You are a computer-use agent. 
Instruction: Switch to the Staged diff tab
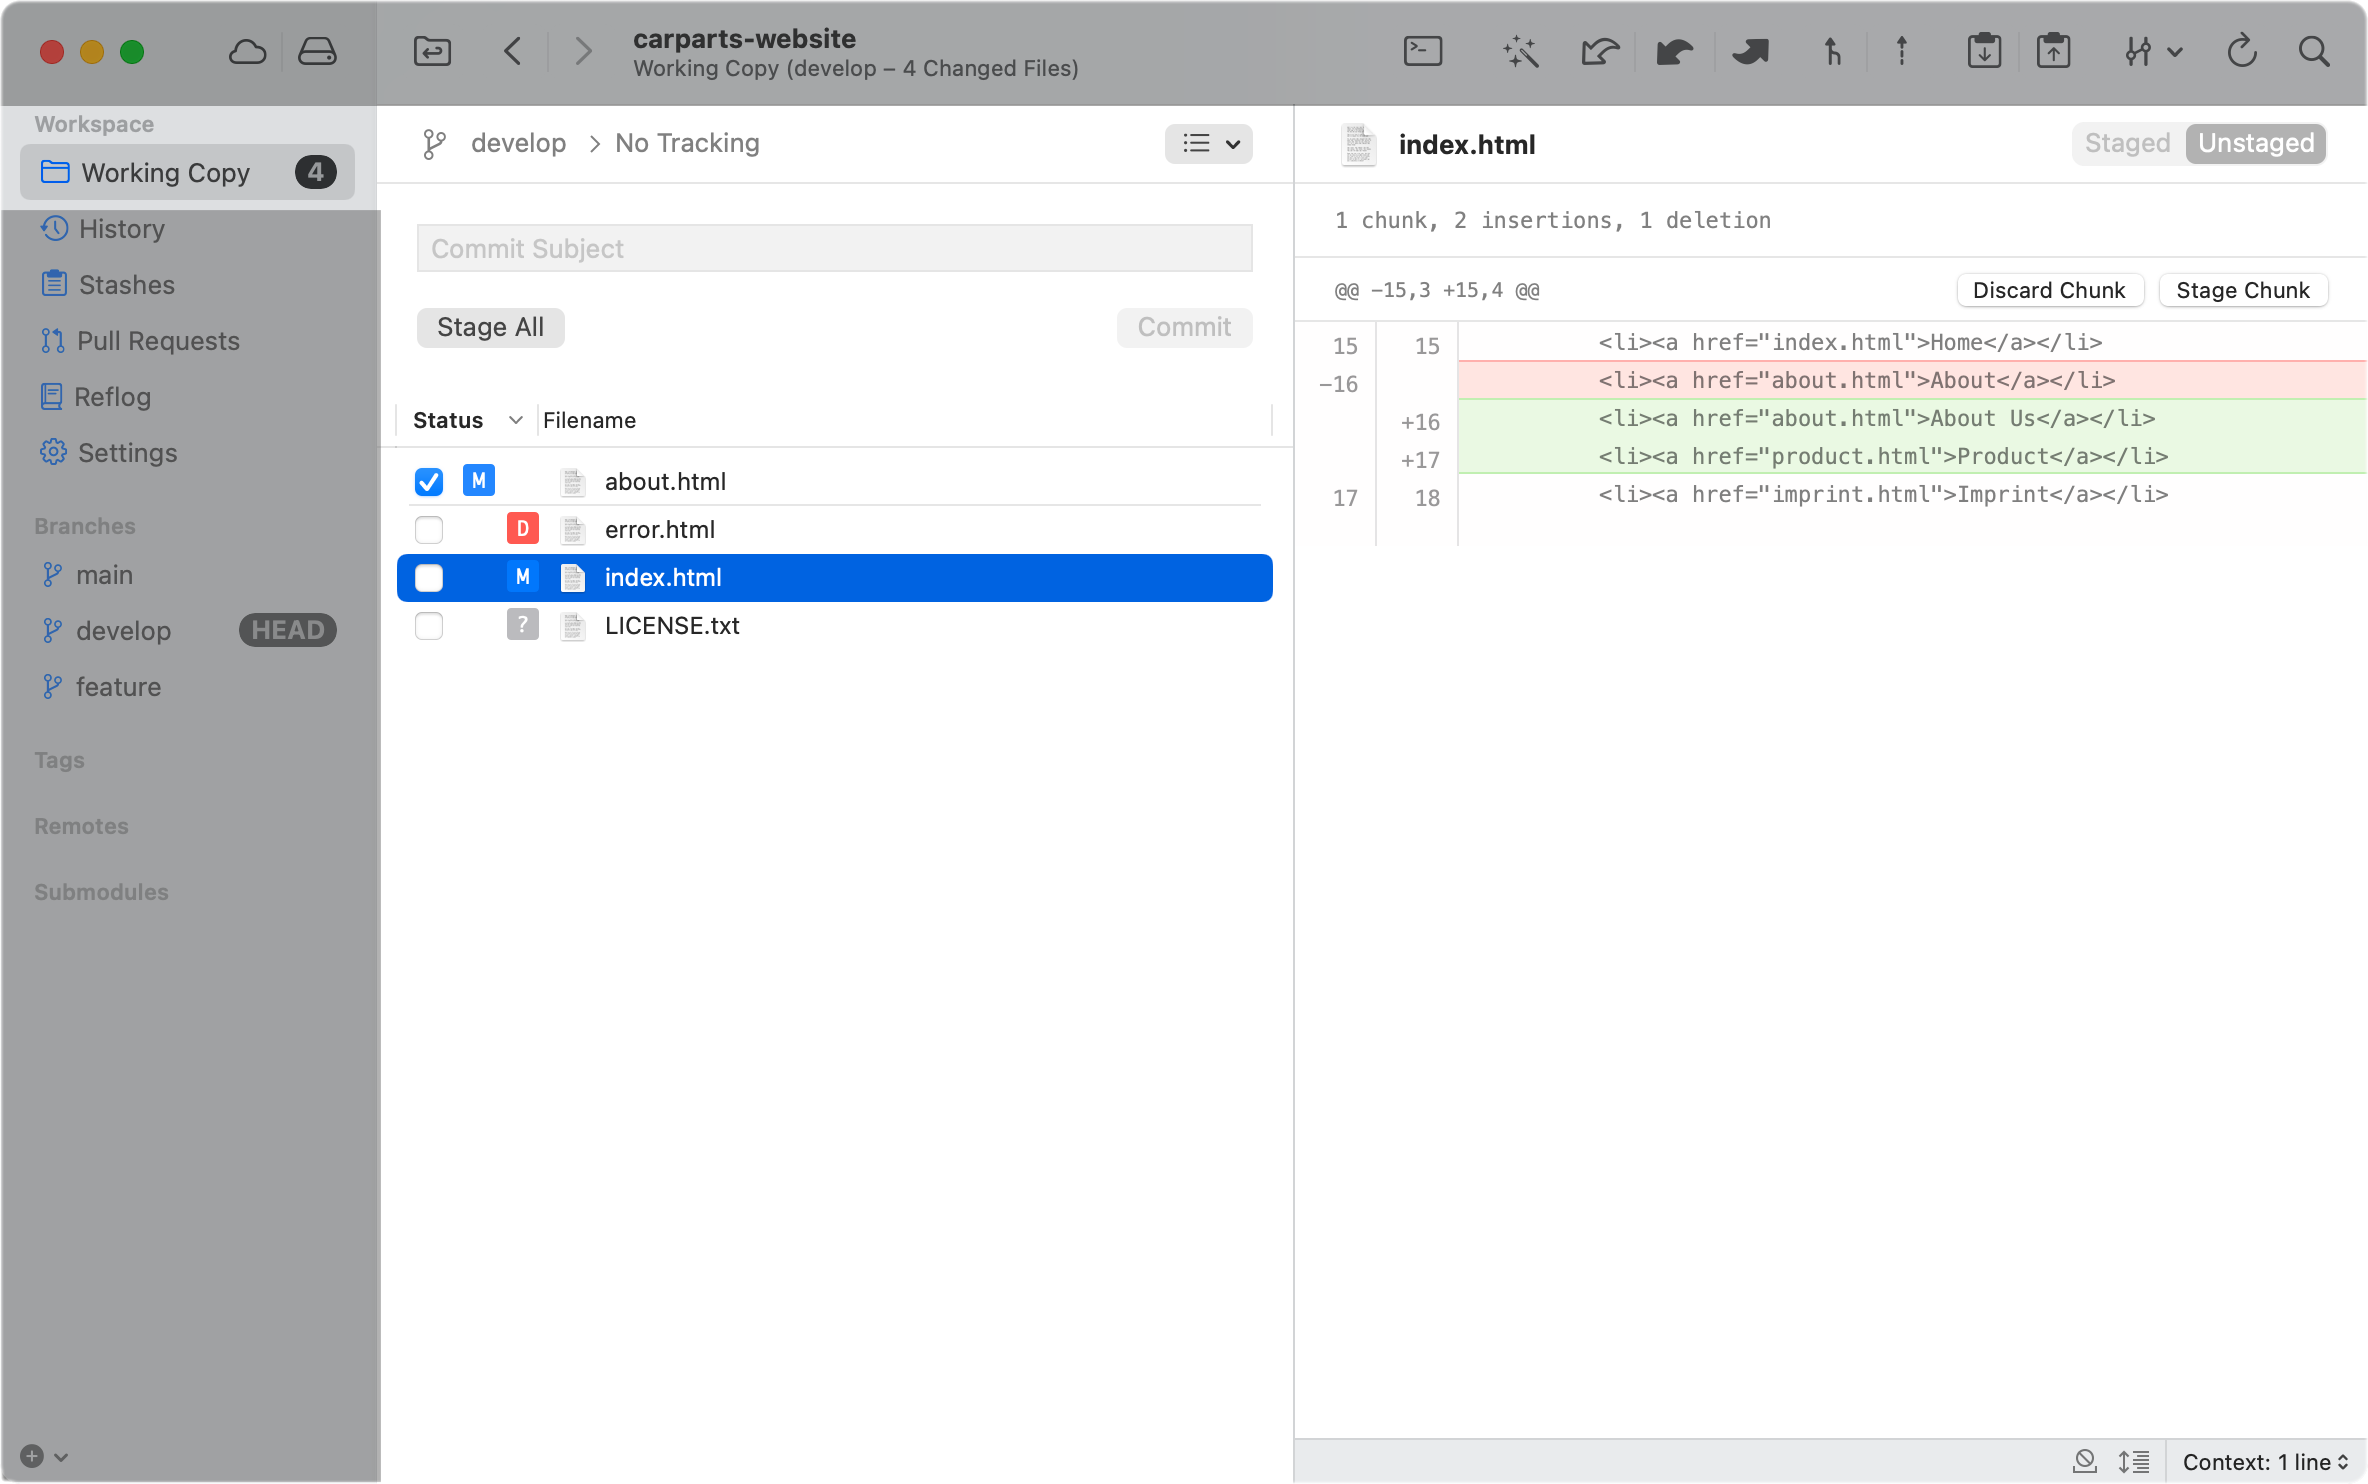coord(2127,144)
